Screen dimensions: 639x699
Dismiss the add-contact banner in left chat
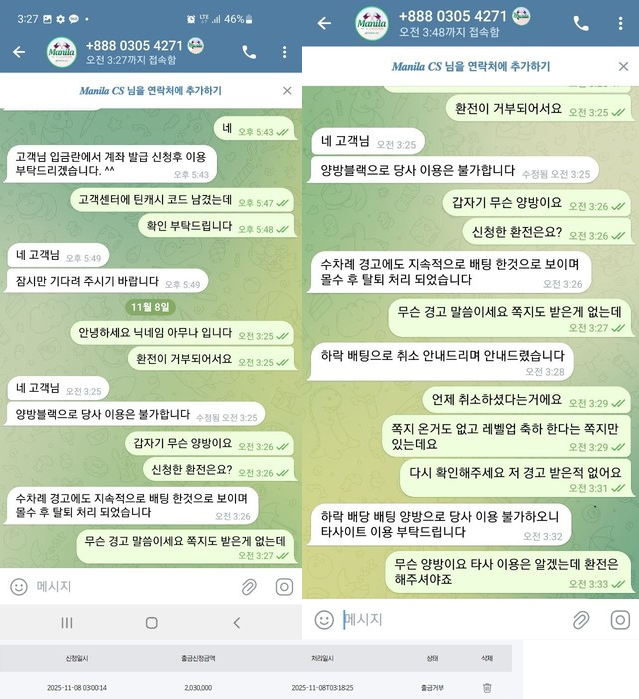287,91
